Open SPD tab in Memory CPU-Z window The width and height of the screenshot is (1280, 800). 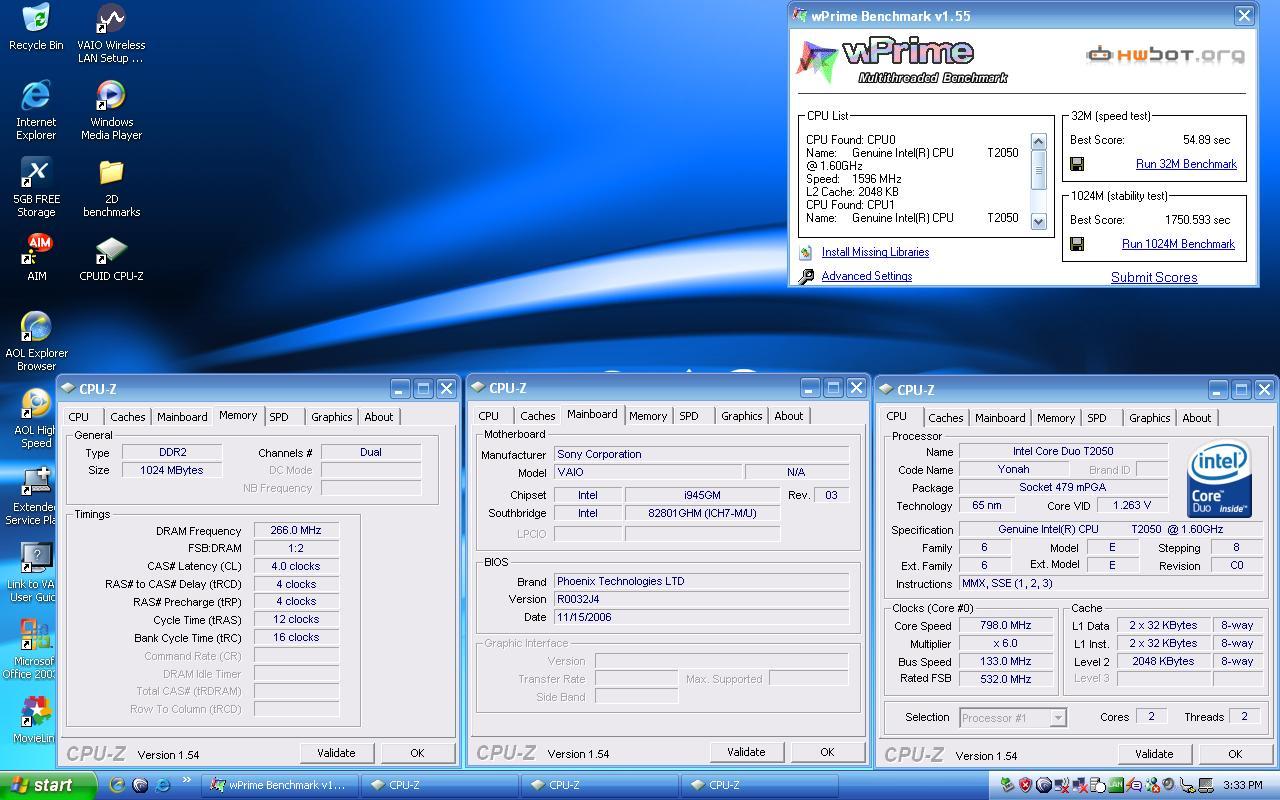(x=279, y=417)
